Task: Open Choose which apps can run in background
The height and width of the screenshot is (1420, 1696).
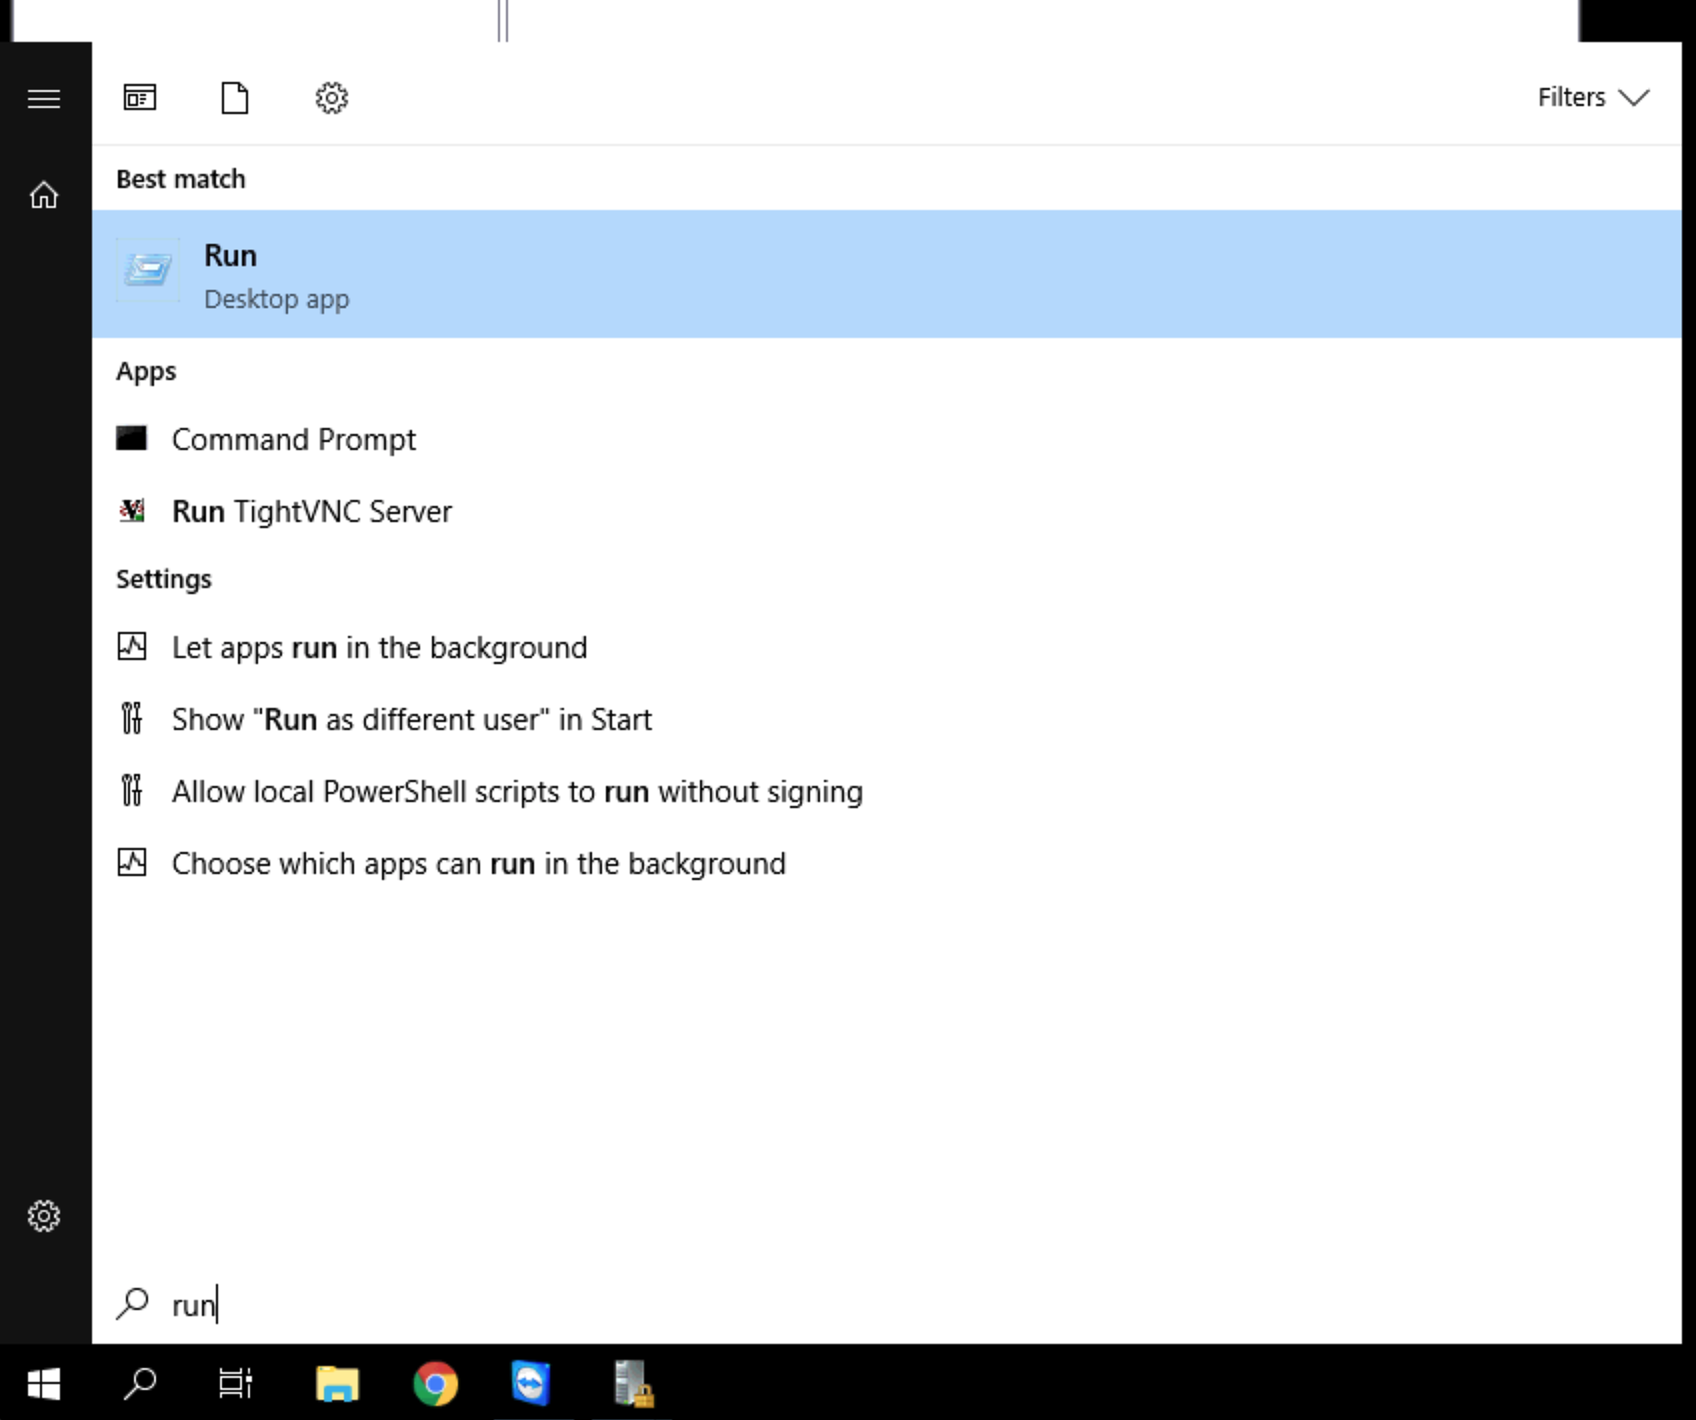Action: click(887, 863)
